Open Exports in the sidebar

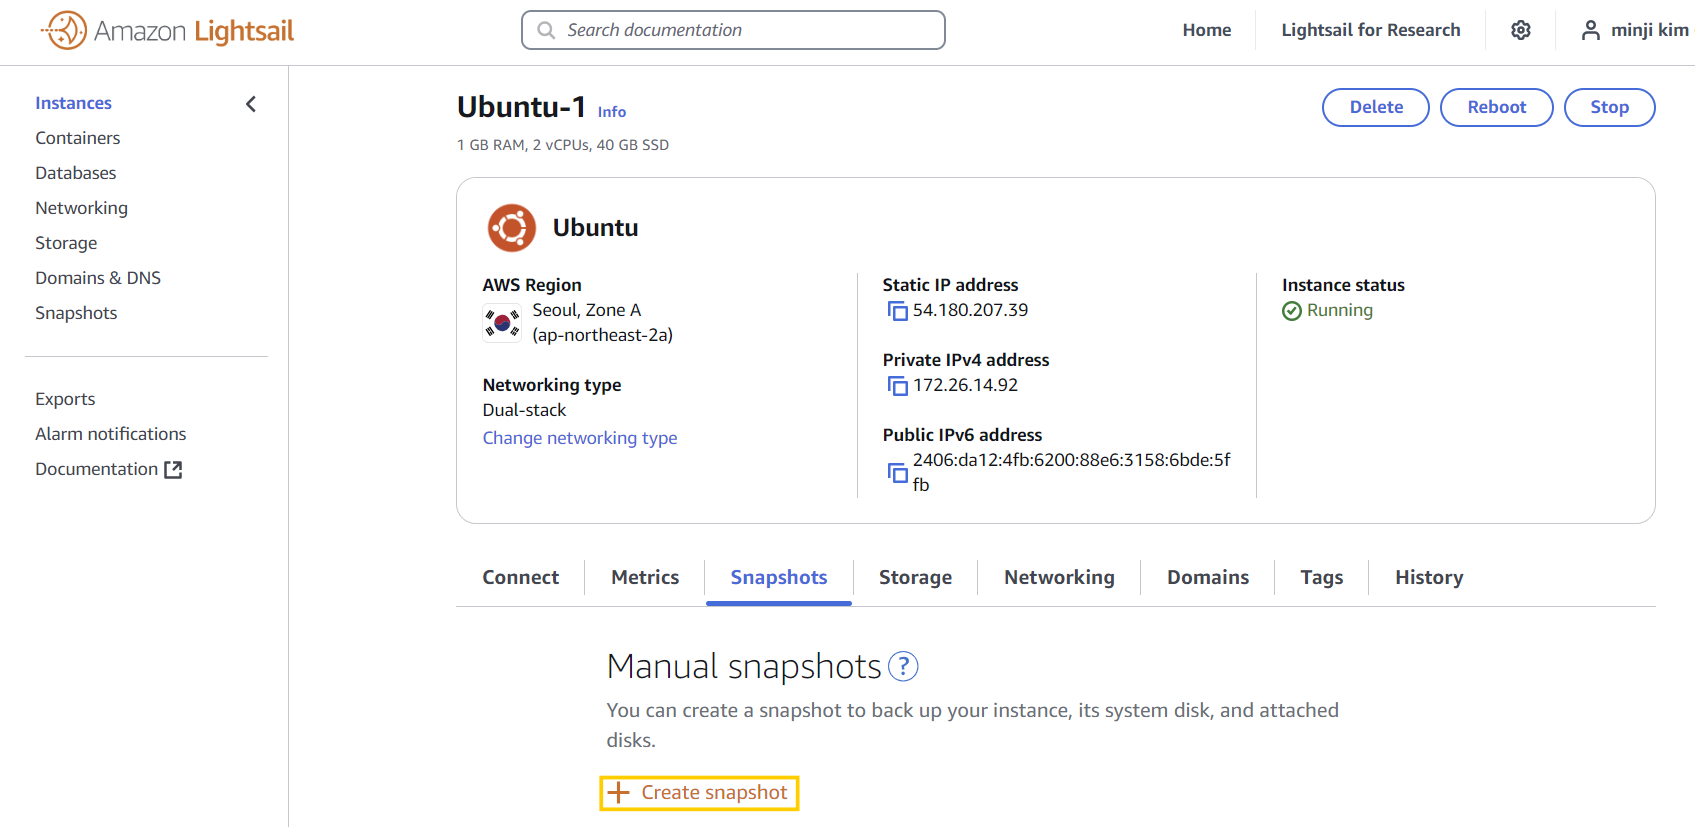65,399
